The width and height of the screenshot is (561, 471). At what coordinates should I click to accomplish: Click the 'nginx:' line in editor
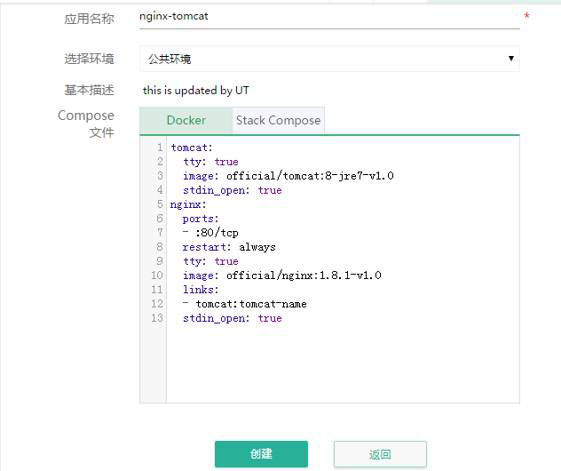click(188, 205)
